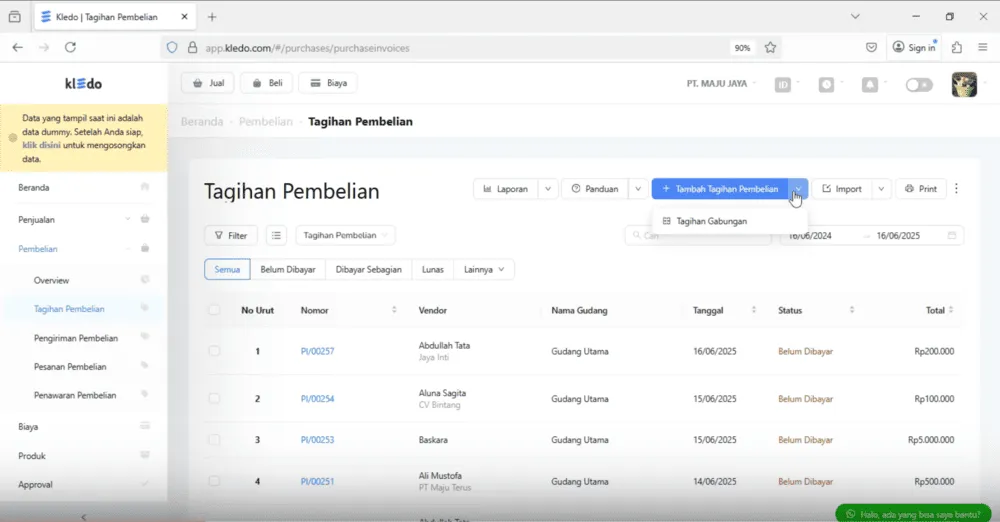Open the calendar icon in date range
Viewport: 1000px width, 522px height.
[x=952, y=235]
